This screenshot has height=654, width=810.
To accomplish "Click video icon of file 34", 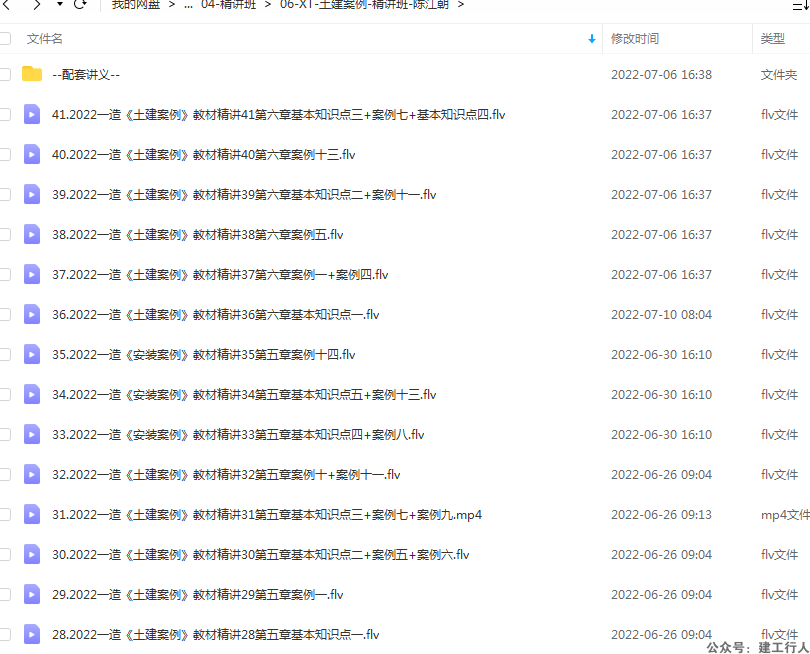I will point(32,395).
